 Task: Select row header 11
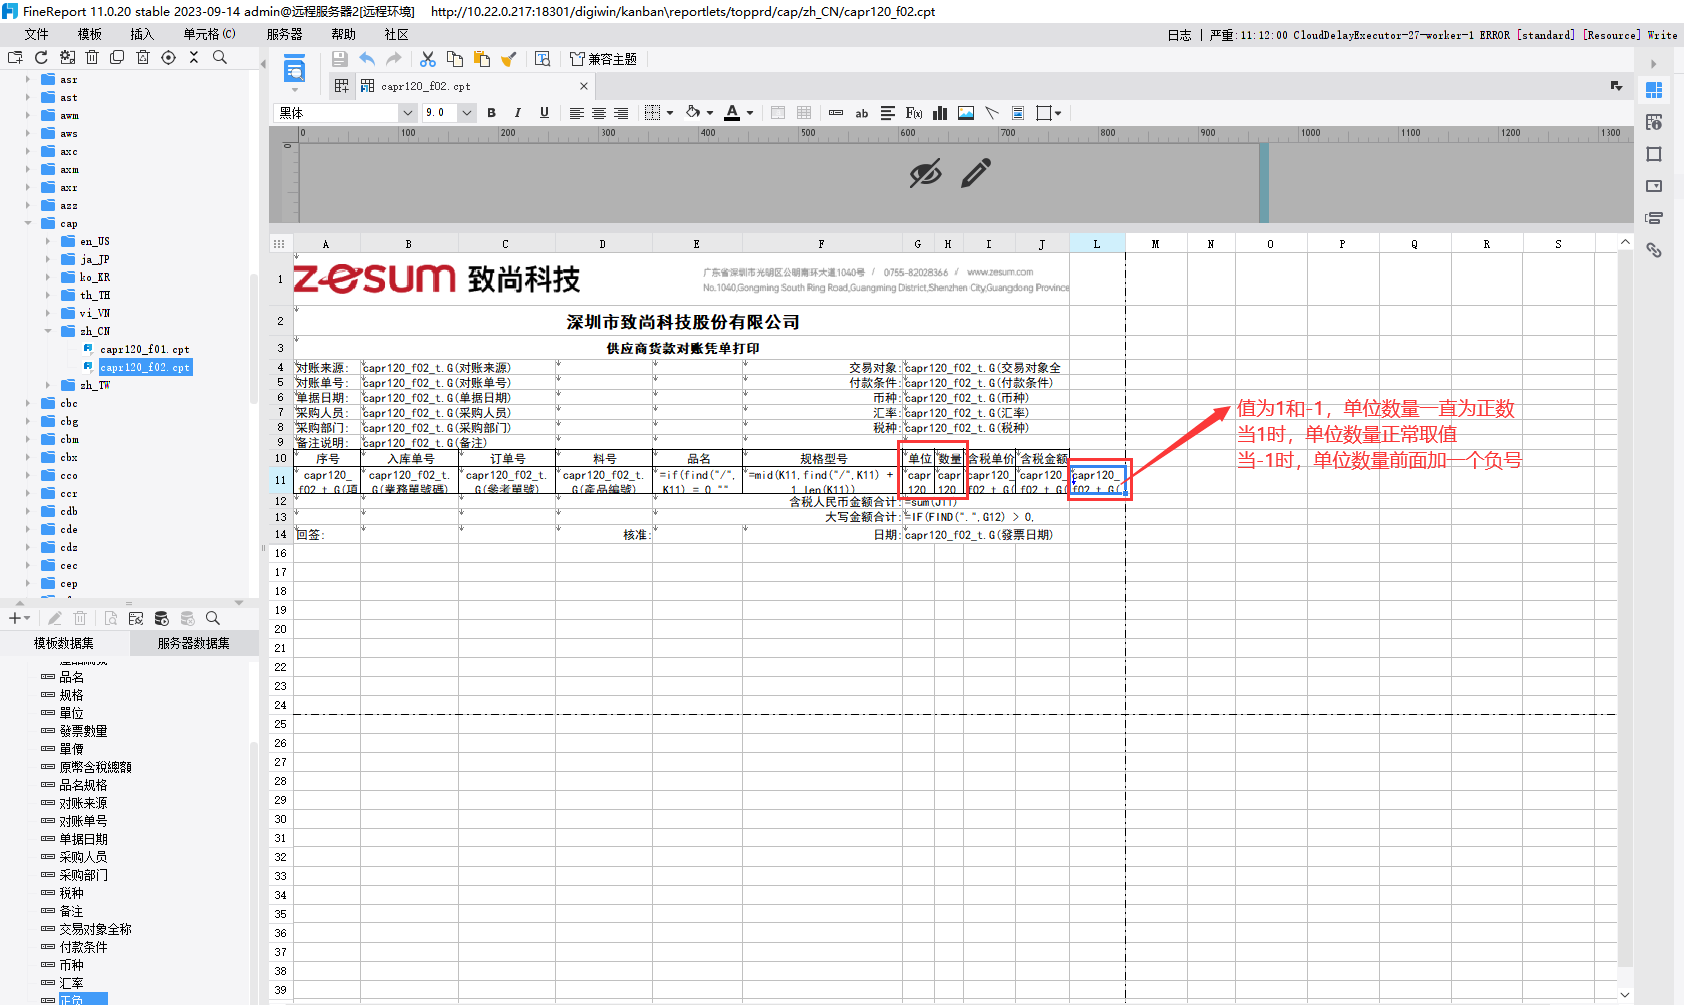[281, 481]
